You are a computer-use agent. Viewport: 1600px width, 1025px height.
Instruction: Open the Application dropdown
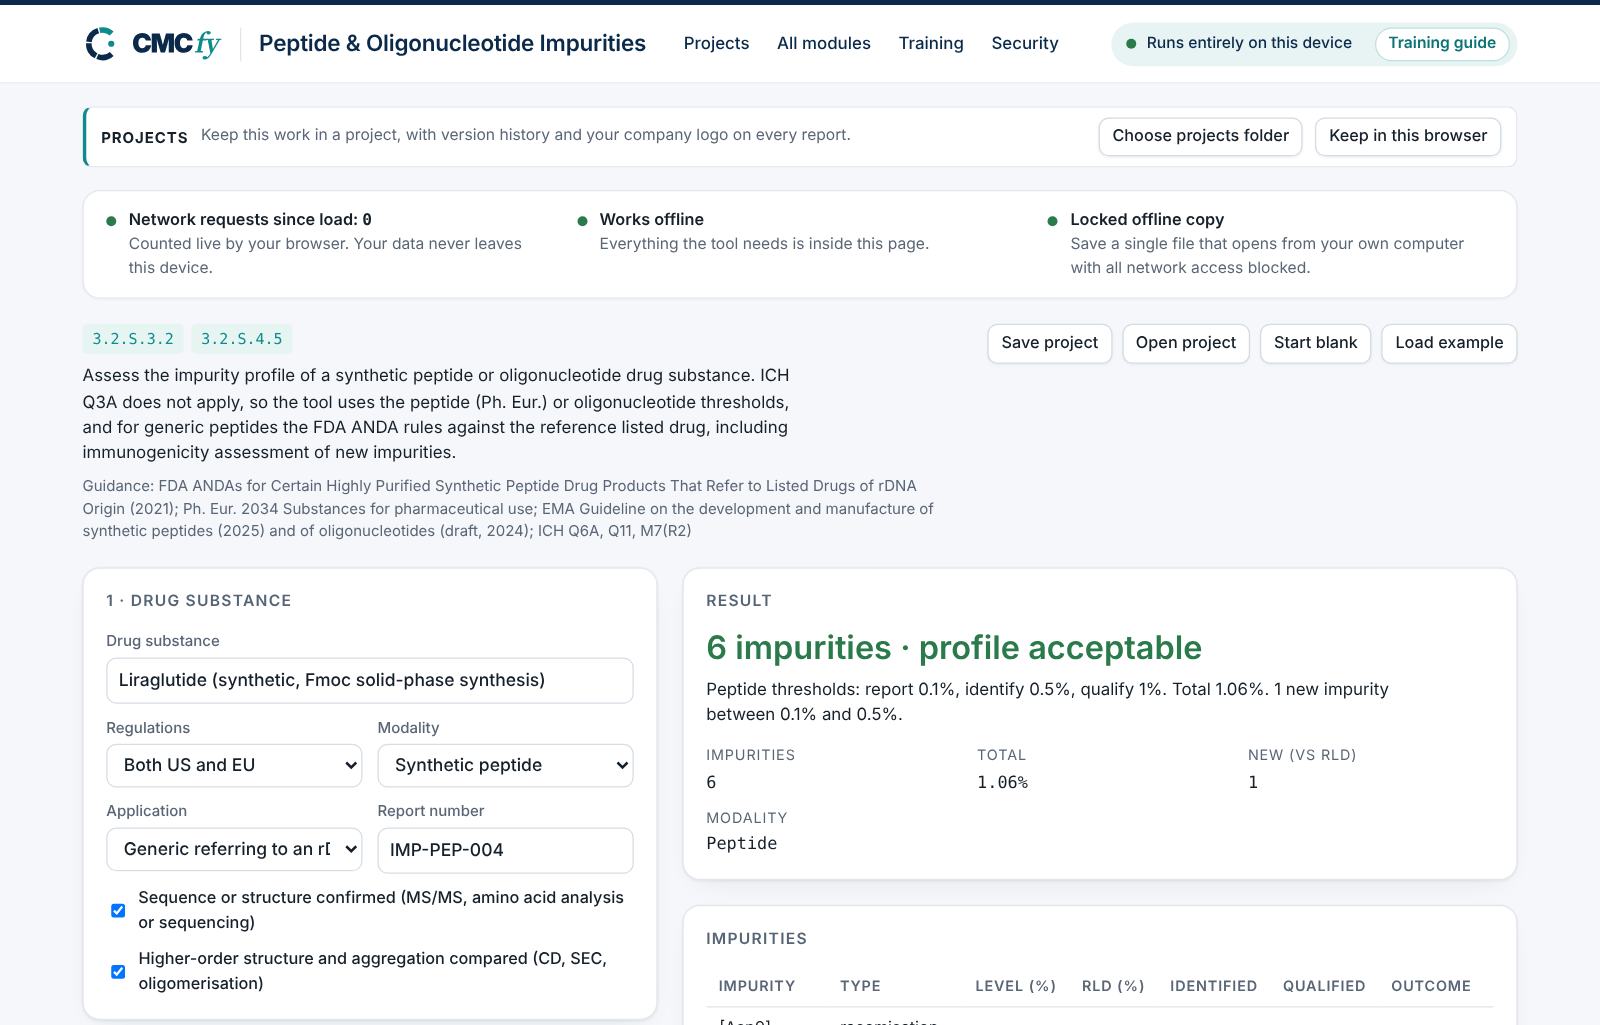(x=234, y=849)
